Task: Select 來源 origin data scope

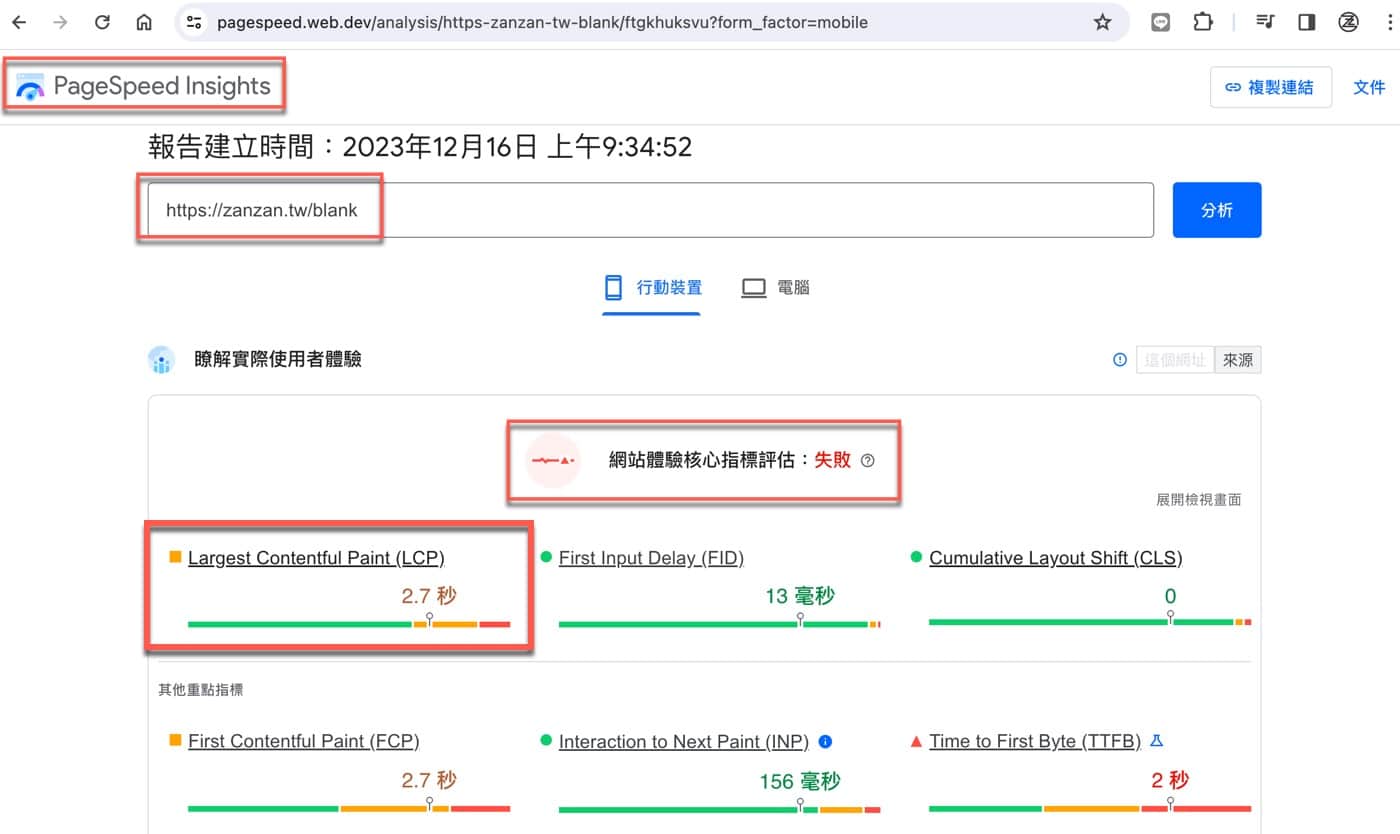Action: (x=1238, y=360)
